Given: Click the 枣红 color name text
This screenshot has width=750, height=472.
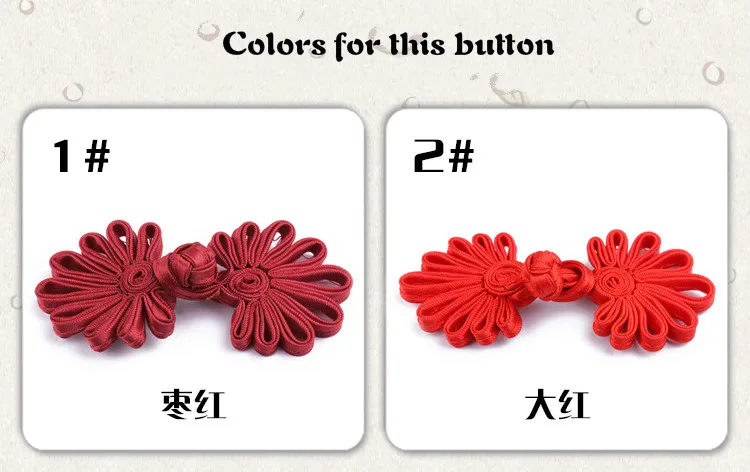Looking at the screenshot, I should [x=193, y=405].
